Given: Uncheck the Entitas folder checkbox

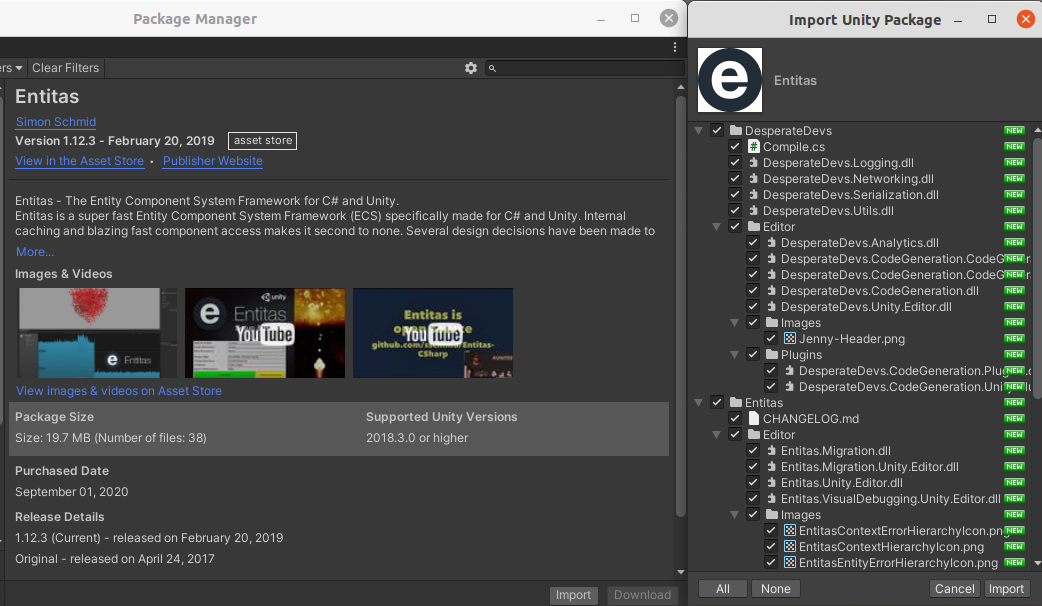Looking at the screenshot, I should [716, 402].
